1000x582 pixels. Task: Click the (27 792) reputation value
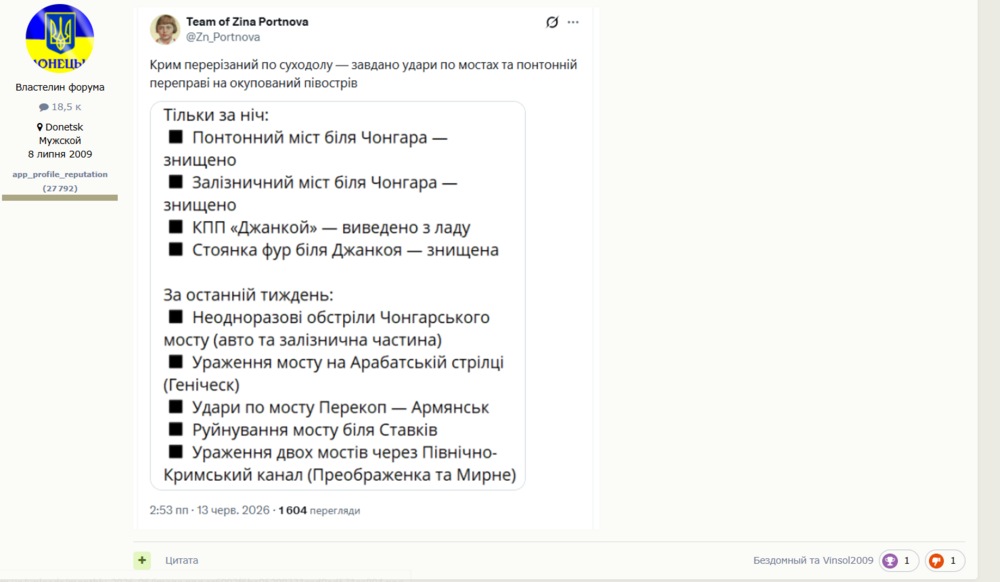click(60, 188)
